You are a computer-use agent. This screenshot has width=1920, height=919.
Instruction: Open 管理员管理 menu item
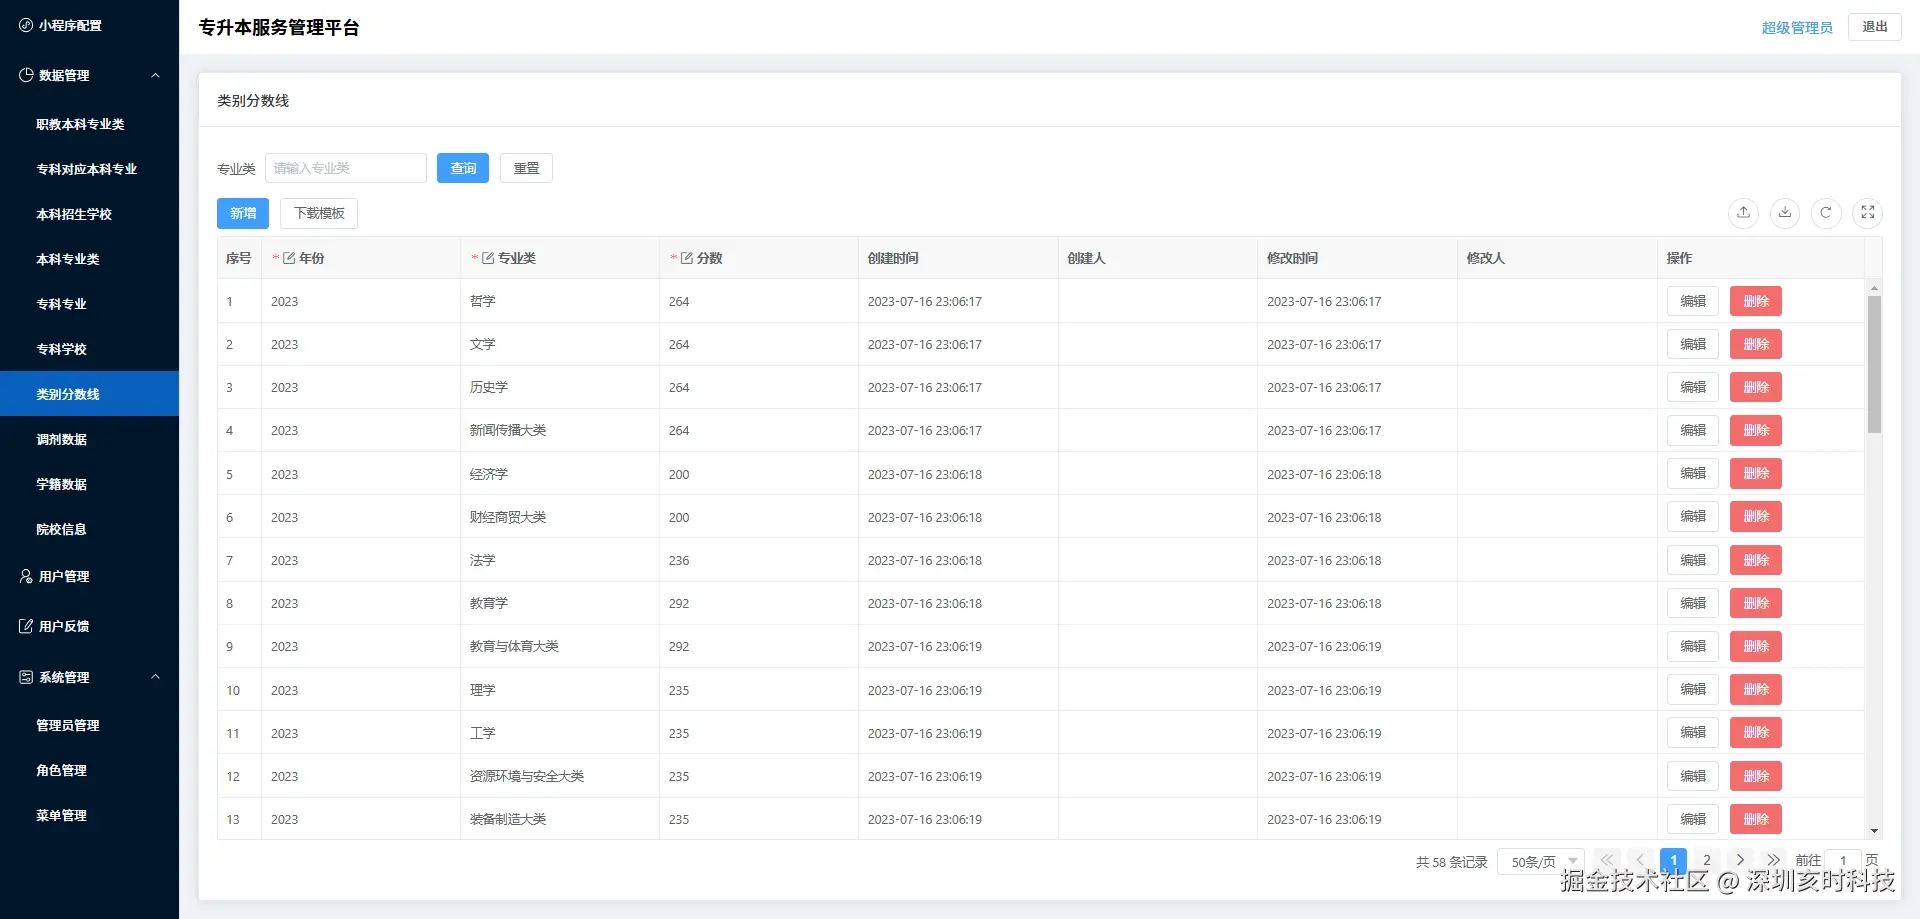[x=89, y=725]
